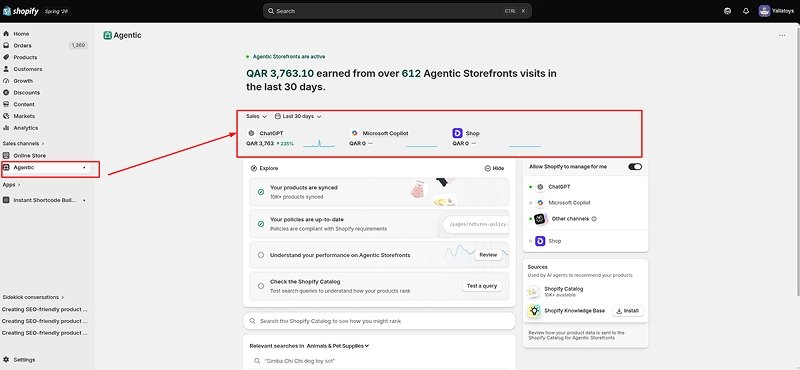The height and width of the screenshot is (370, 800).
Task: Click the Agentic page header icon
Action: coord(107,35)
